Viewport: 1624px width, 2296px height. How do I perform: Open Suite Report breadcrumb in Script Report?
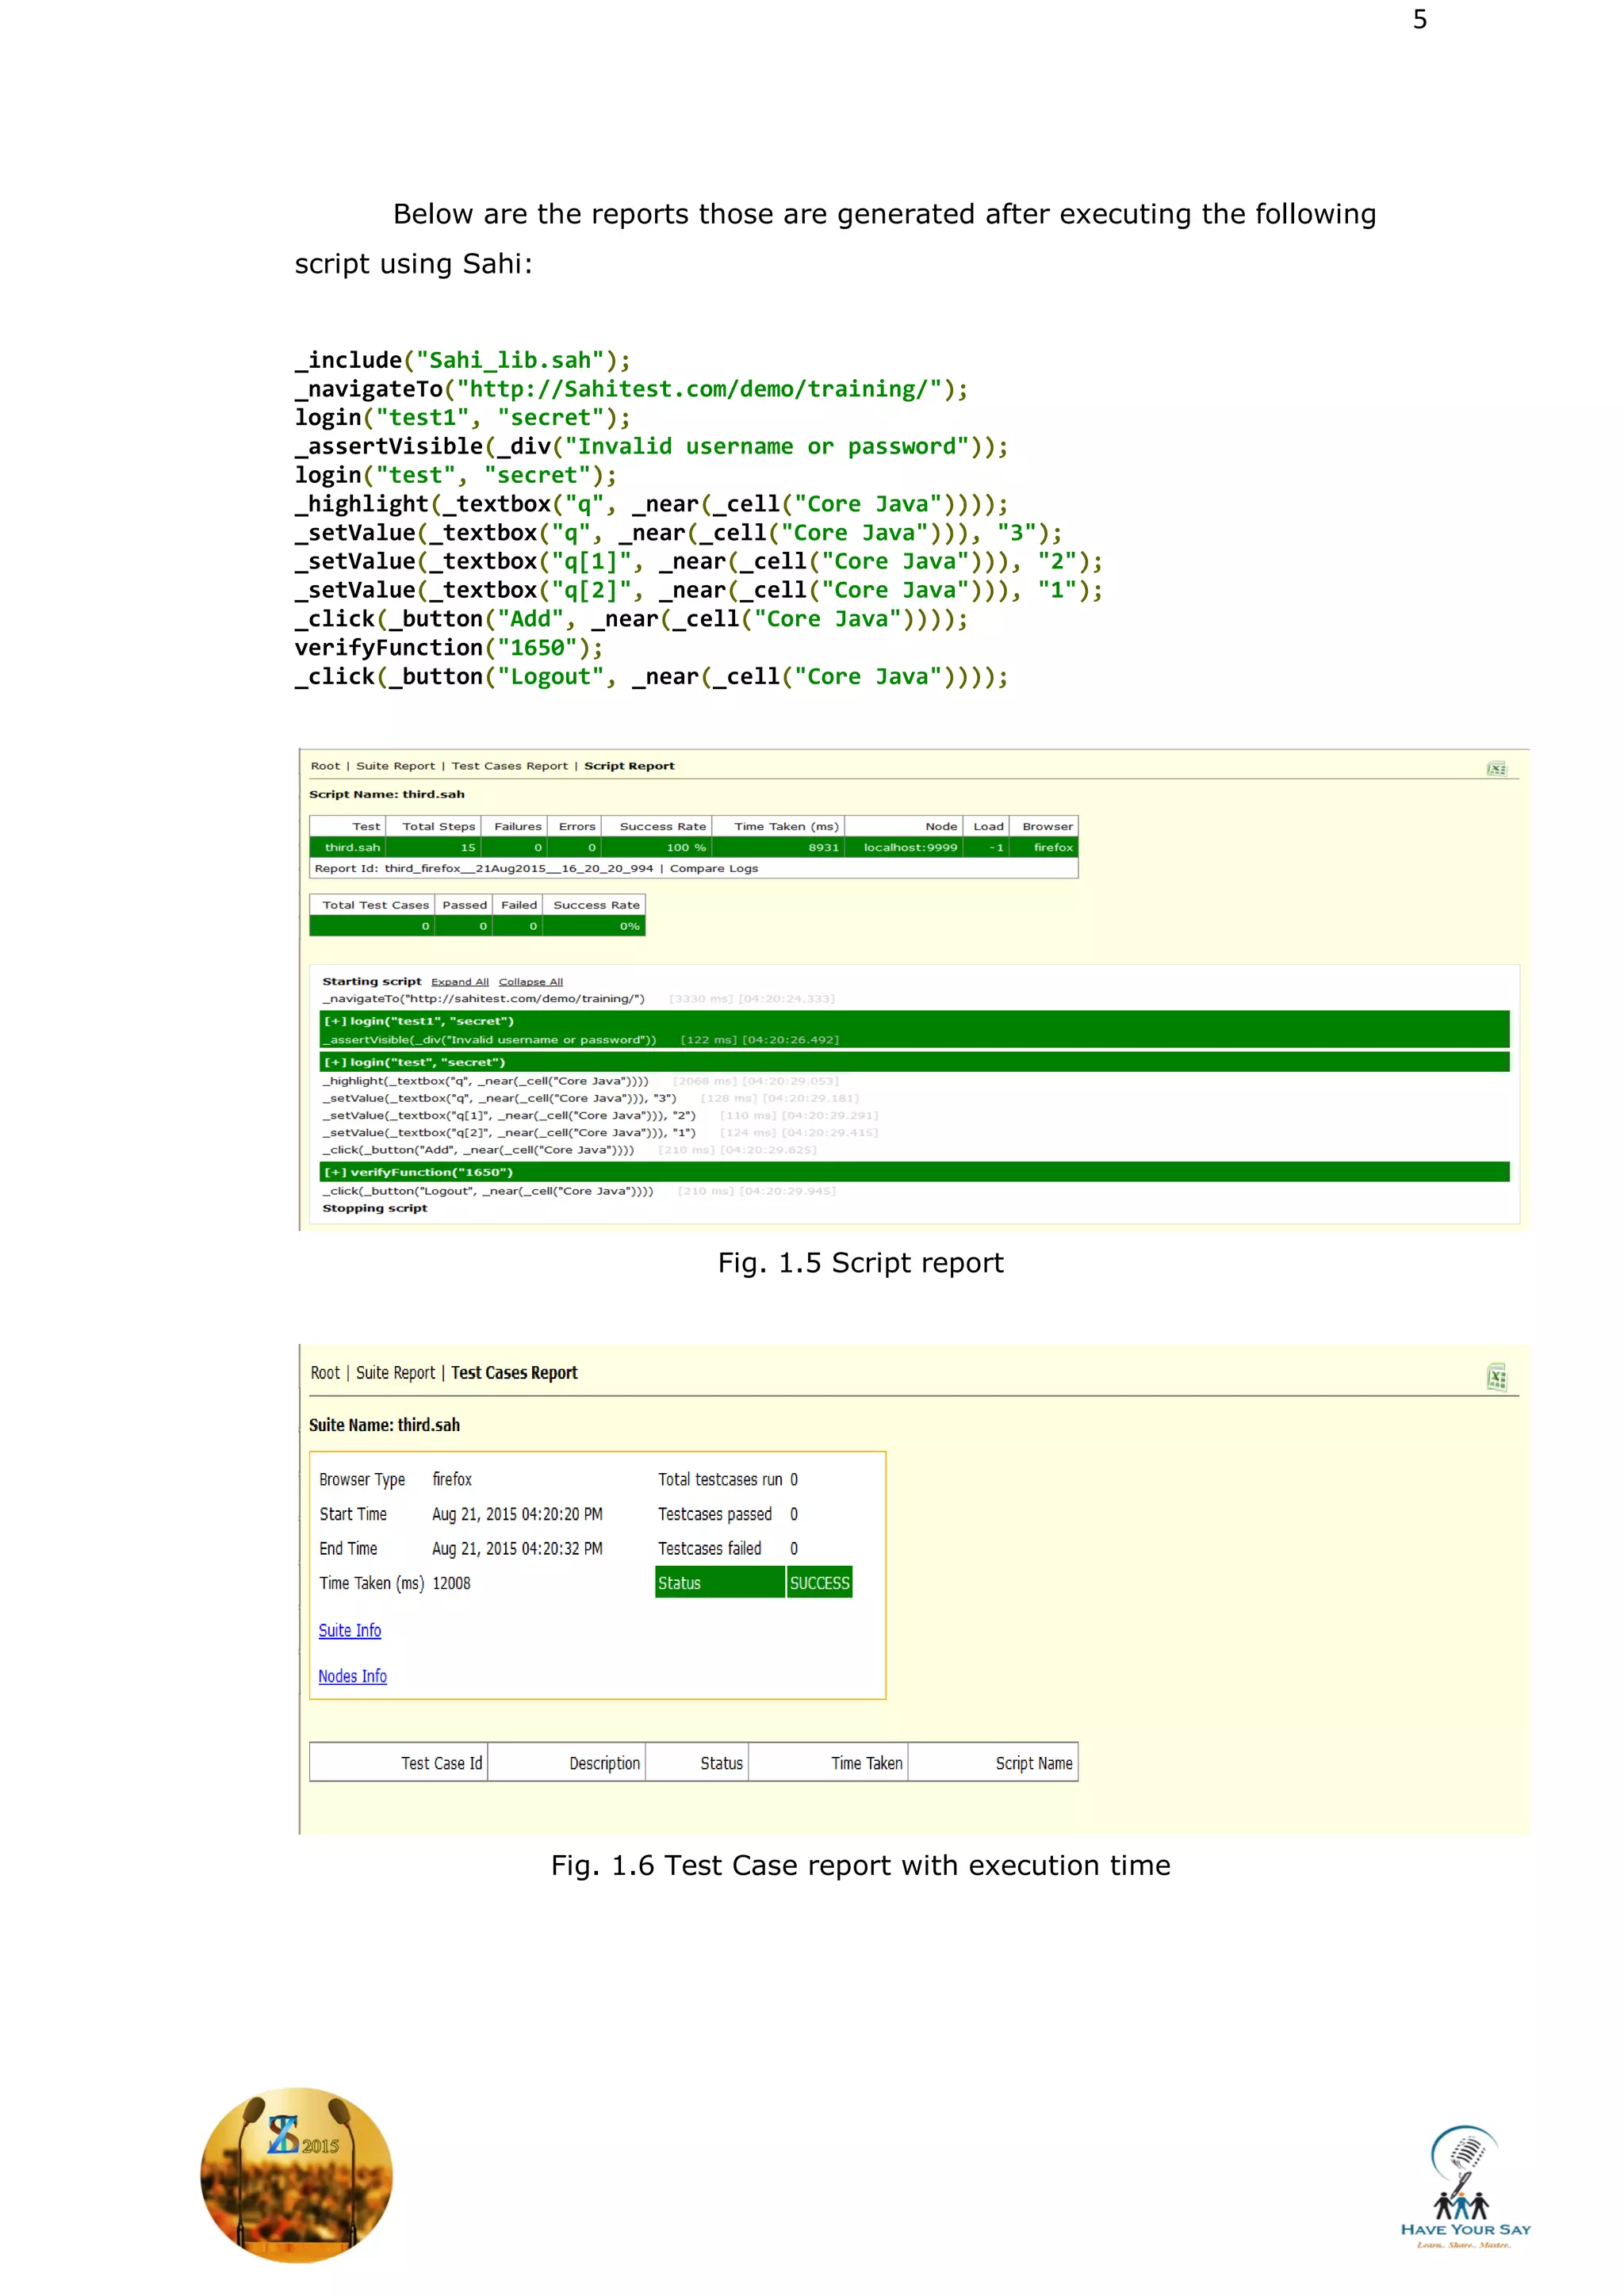pos(395,766)
